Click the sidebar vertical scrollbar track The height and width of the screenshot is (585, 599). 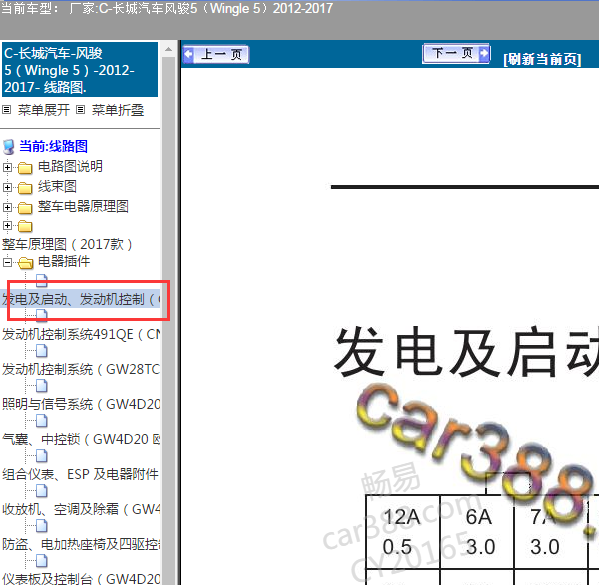pos(168,320)
